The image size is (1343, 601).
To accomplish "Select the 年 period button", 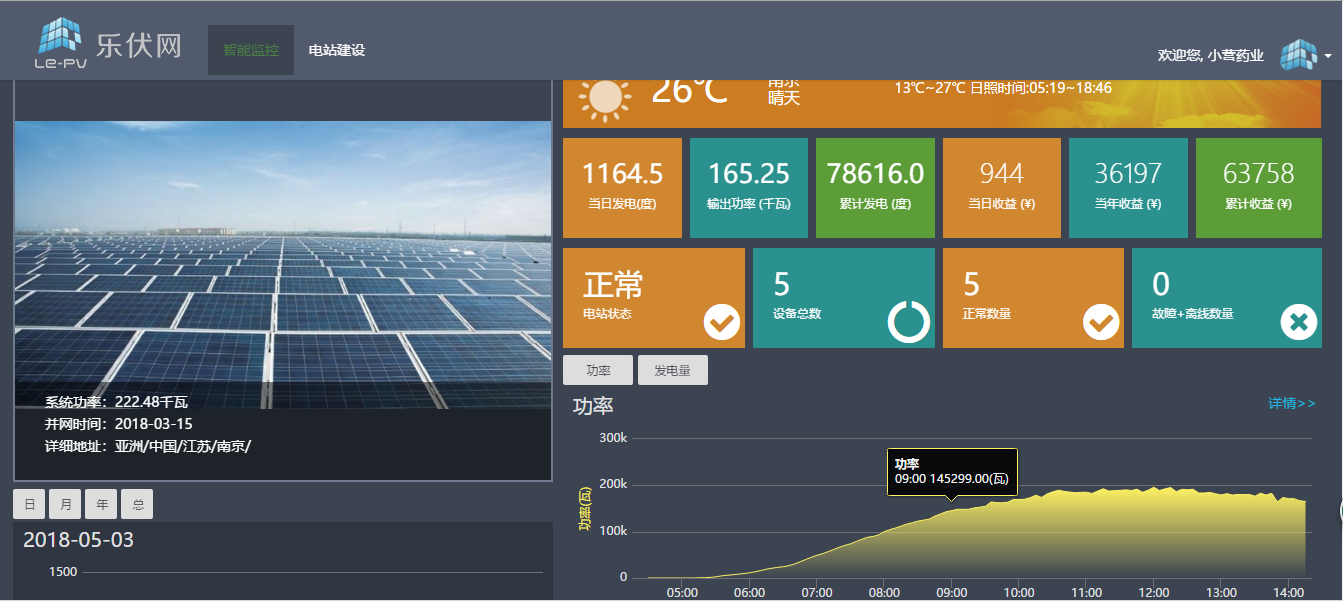I will point(102,505).
